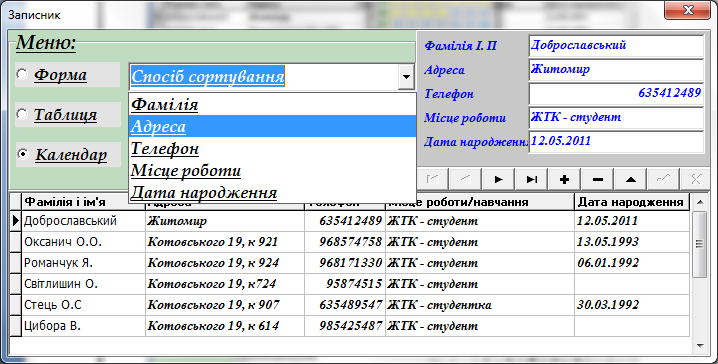Viewport: 718px width, 364px height.
Task: Go to first record navigator button
Action: coord(433,179)
